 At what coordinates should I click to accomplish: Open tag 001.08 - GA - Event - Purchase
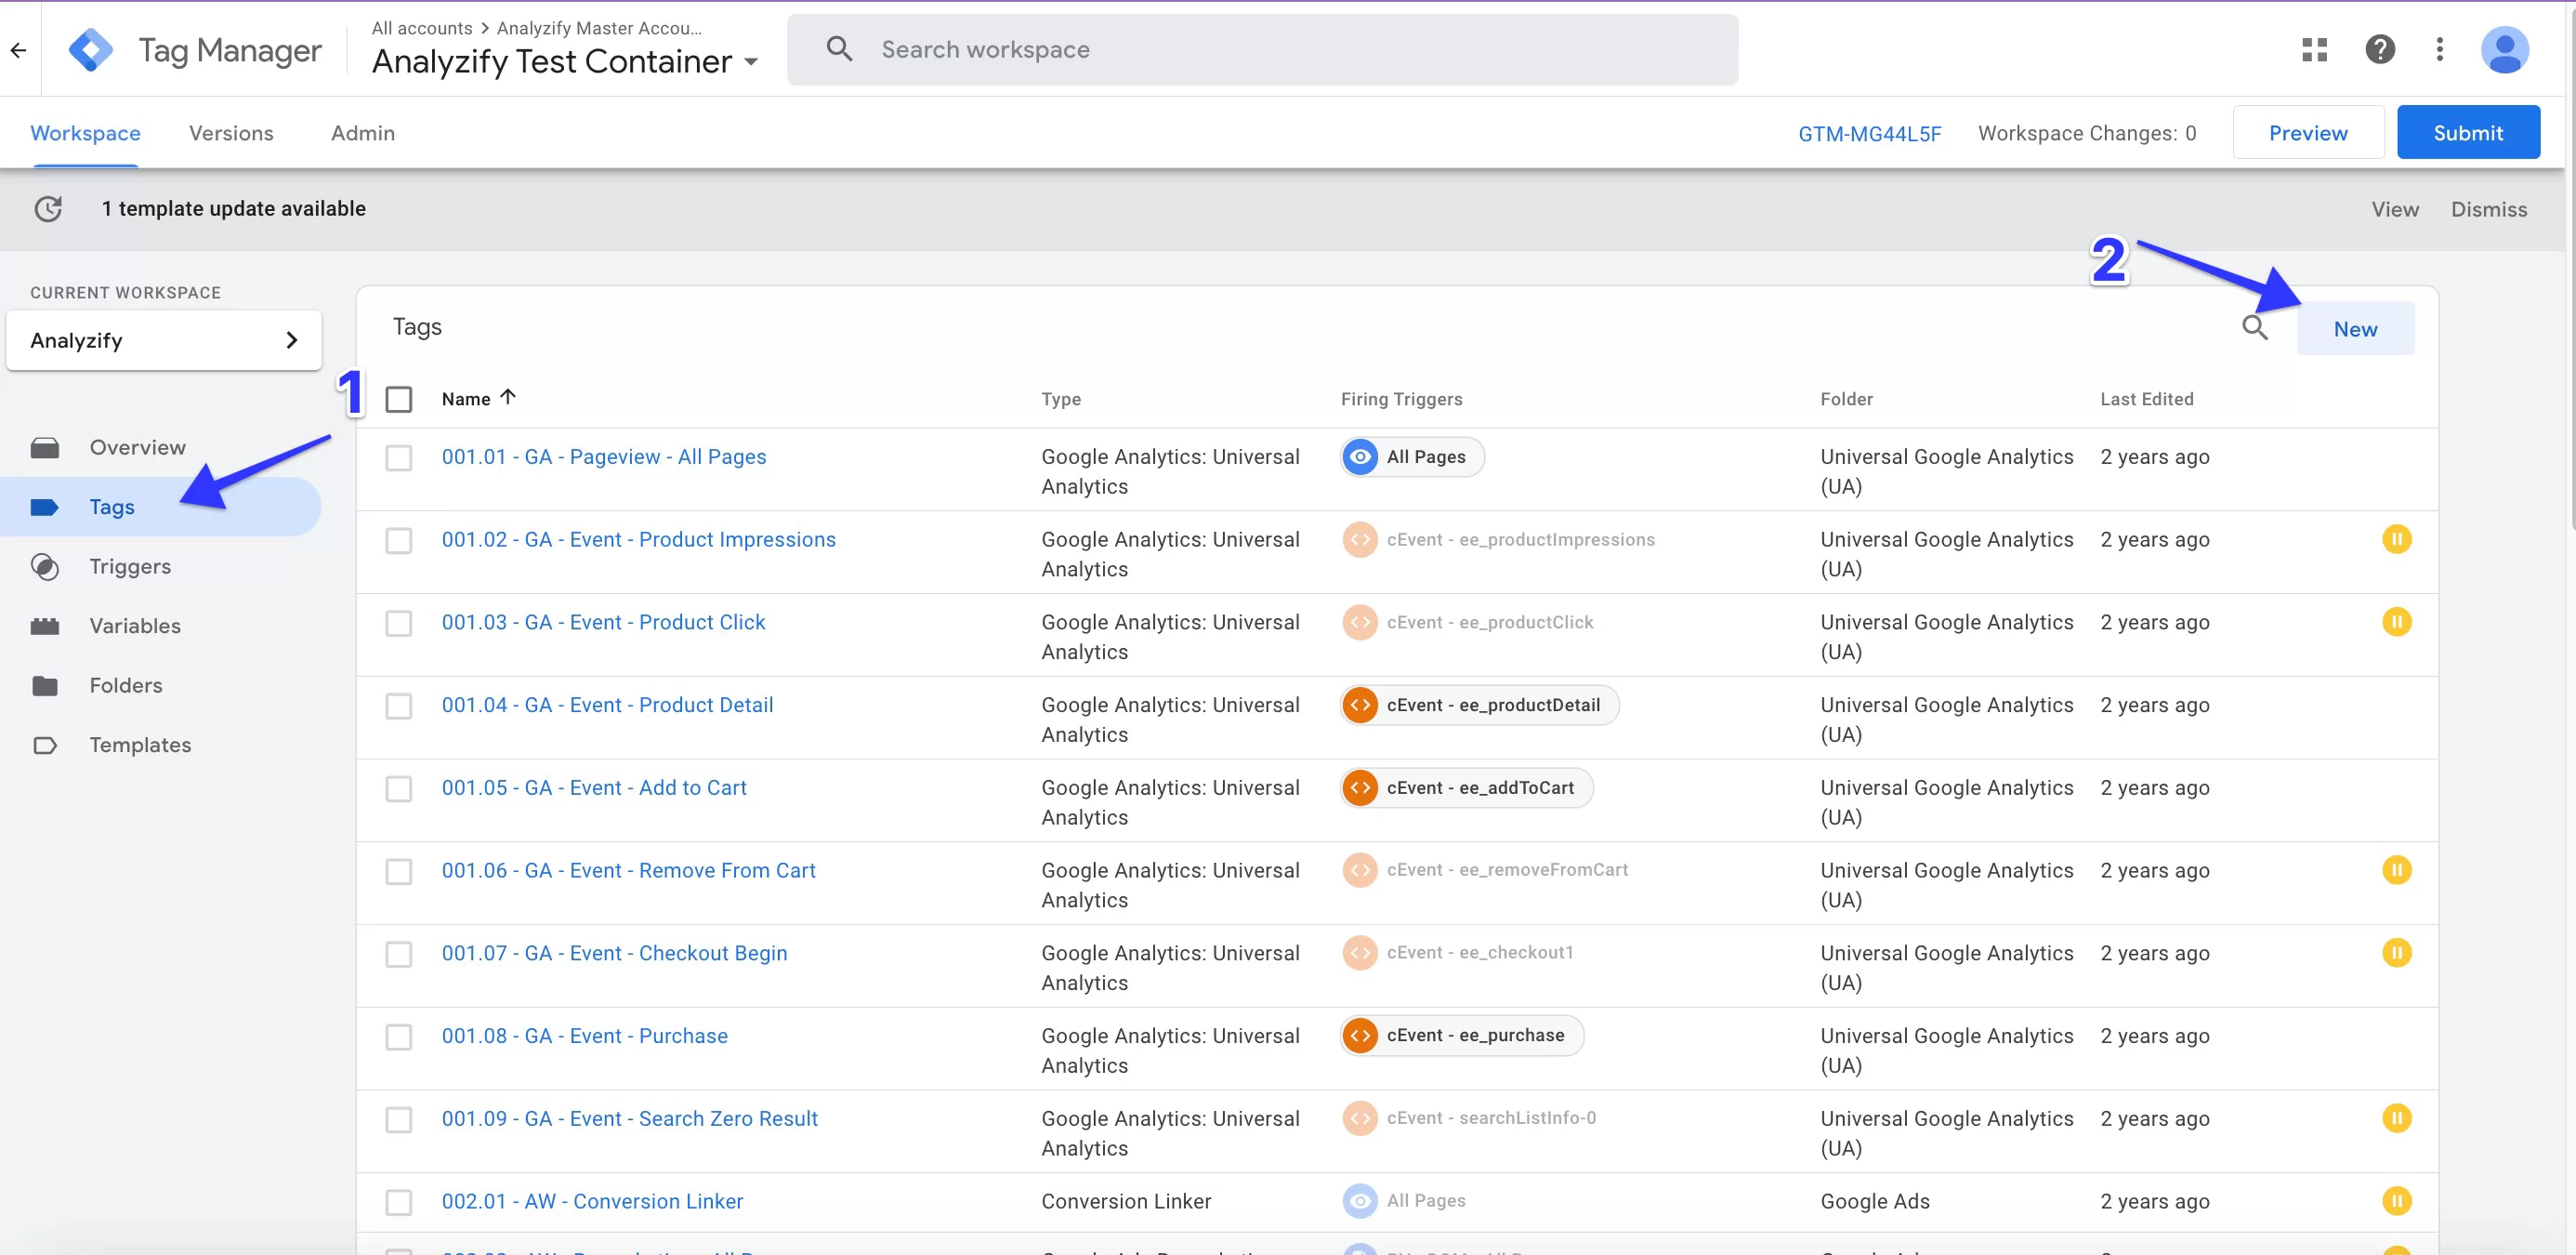pyautogui.click(x=585, y=1037)
